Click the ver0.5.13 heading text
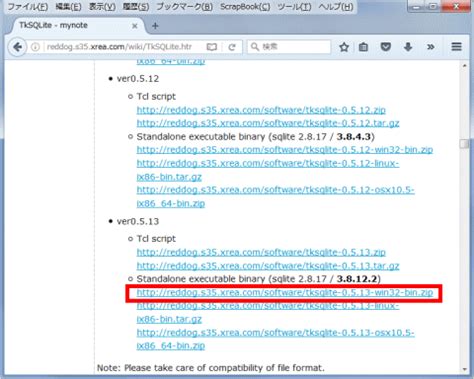 [138, 221]
